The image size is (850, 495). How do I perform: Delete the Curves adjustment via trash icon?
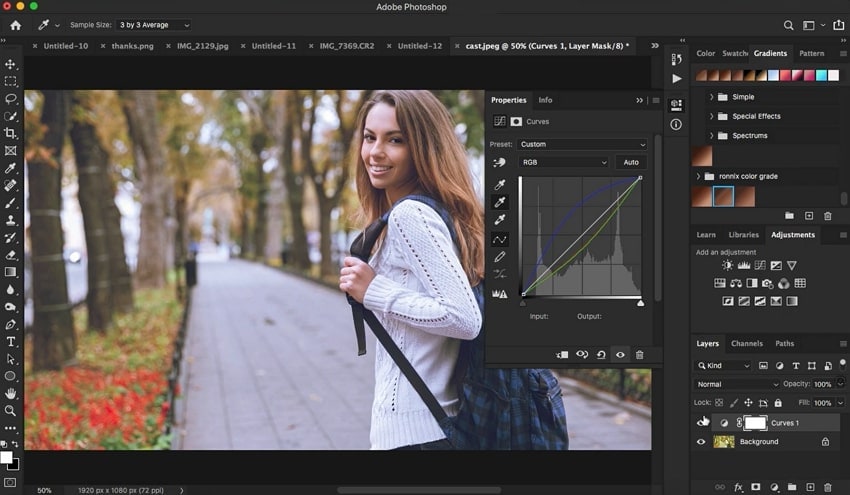(x=640, y=355)
